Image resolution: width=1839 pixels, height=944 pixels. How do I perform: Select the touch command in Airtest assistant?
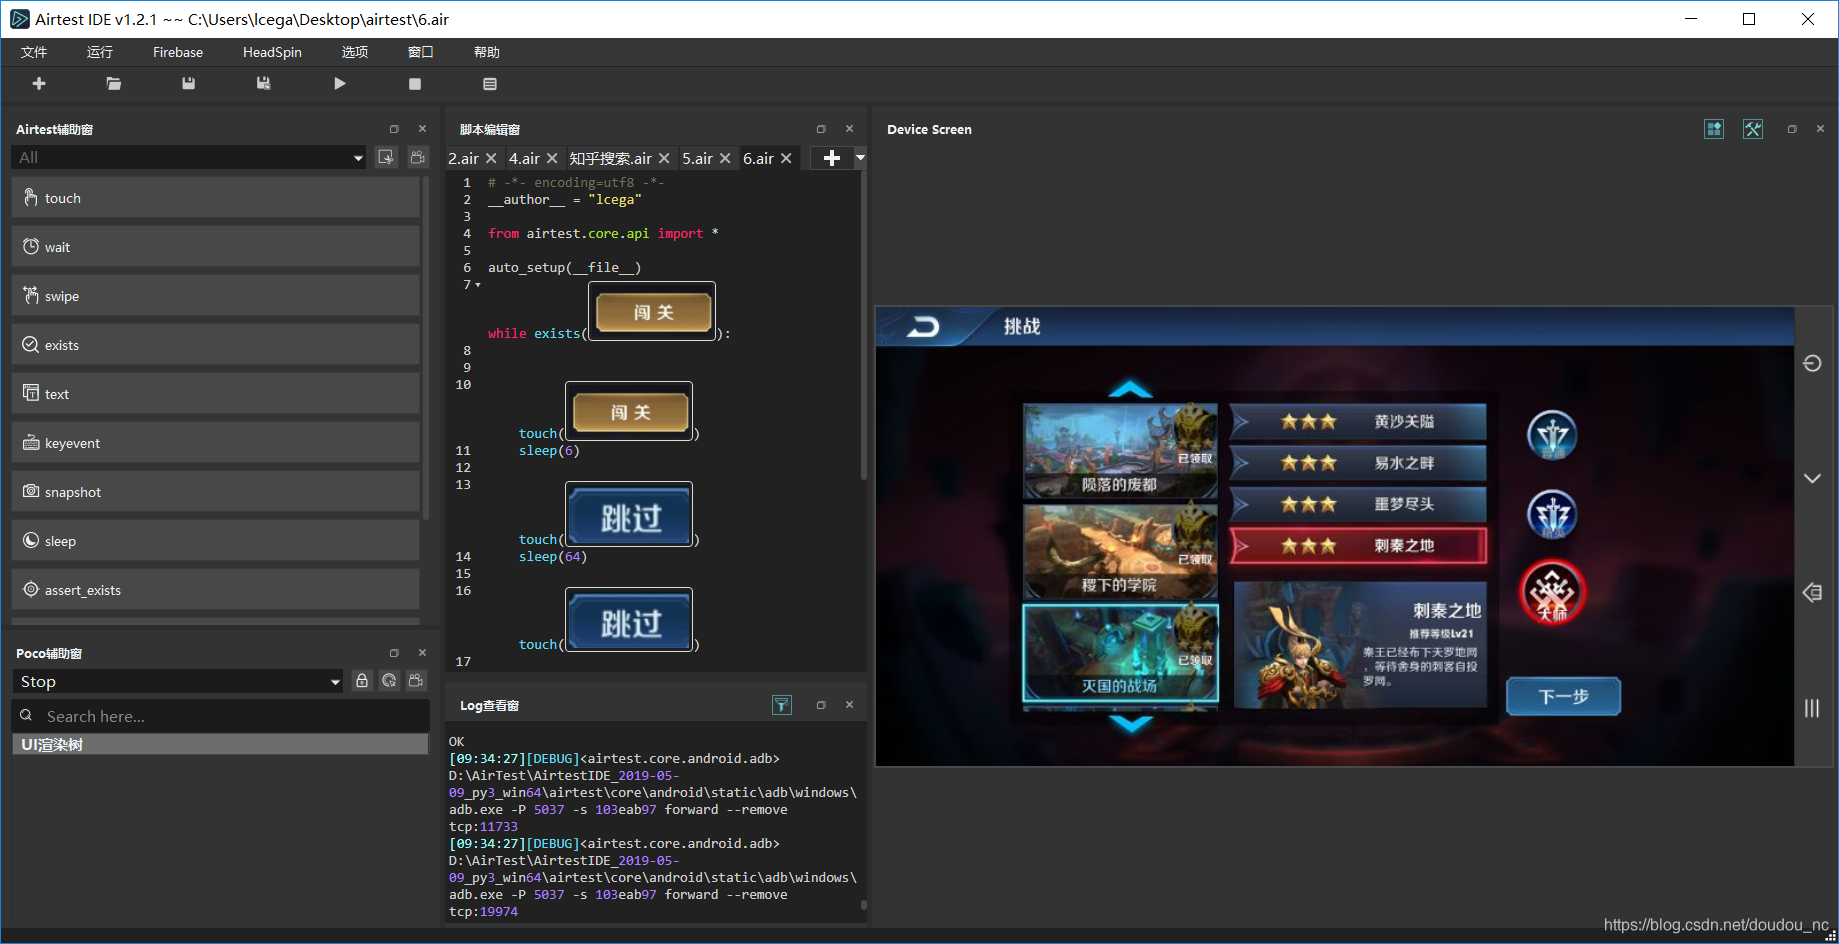(x=215, y=198)
